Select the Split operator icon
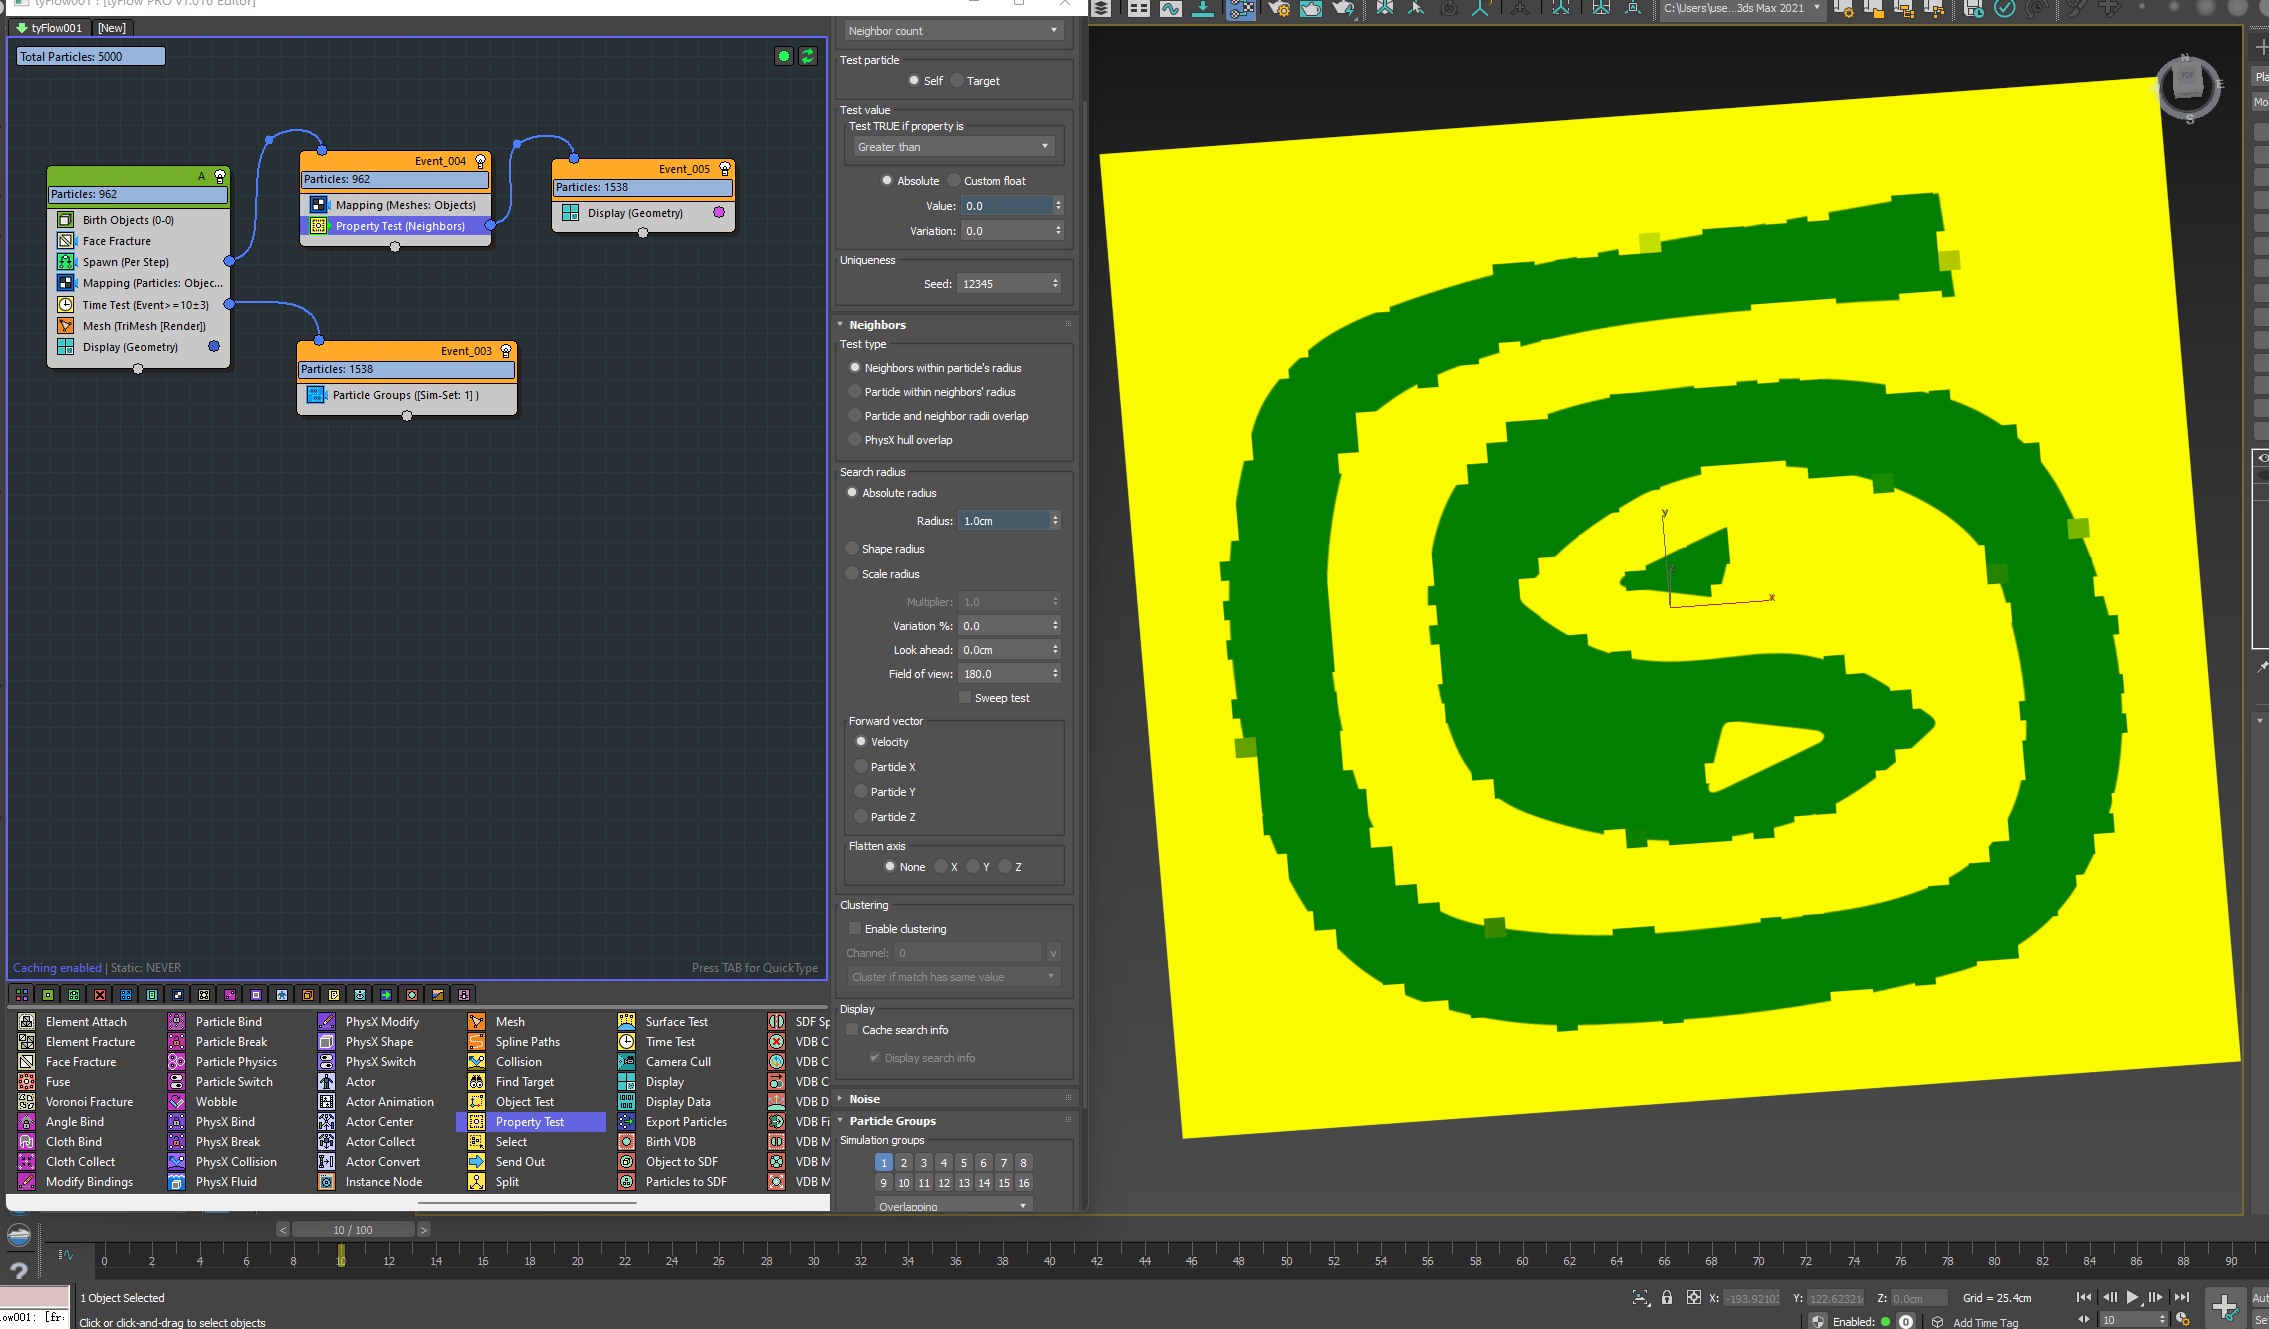The height and width of the screenshot is (1329, 2269). click(477, 1181)
